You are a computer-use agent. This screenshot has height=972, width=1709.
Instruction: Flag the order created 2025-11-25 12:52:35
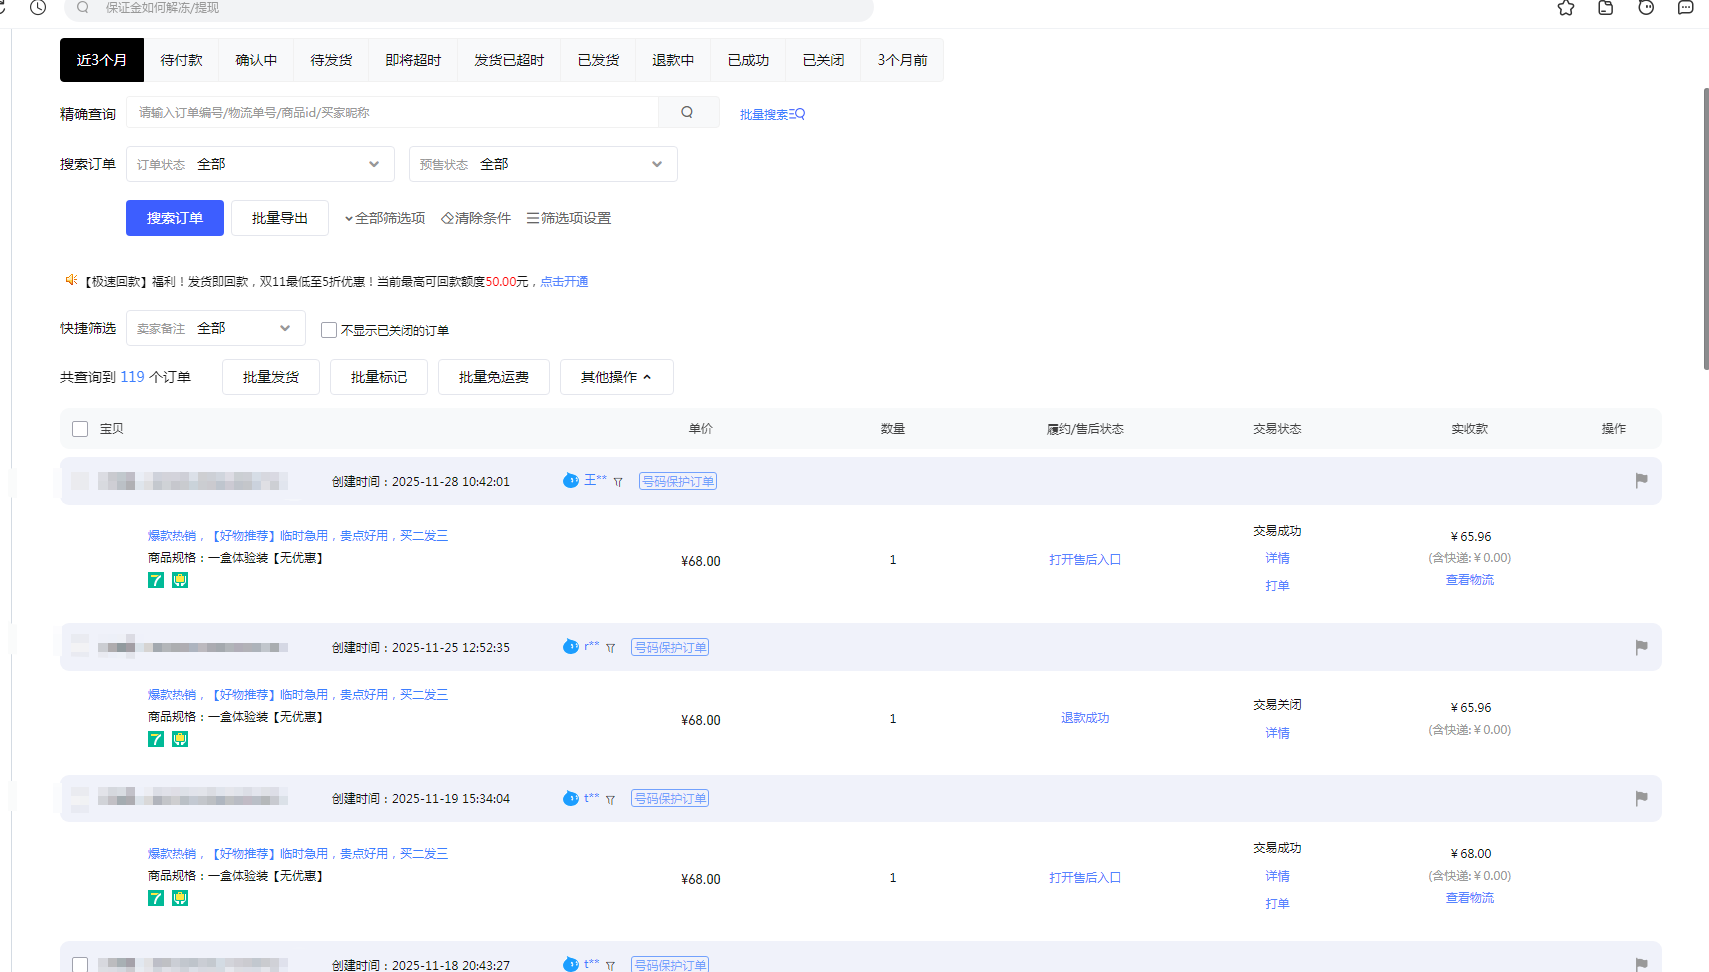click(1641, 647)
